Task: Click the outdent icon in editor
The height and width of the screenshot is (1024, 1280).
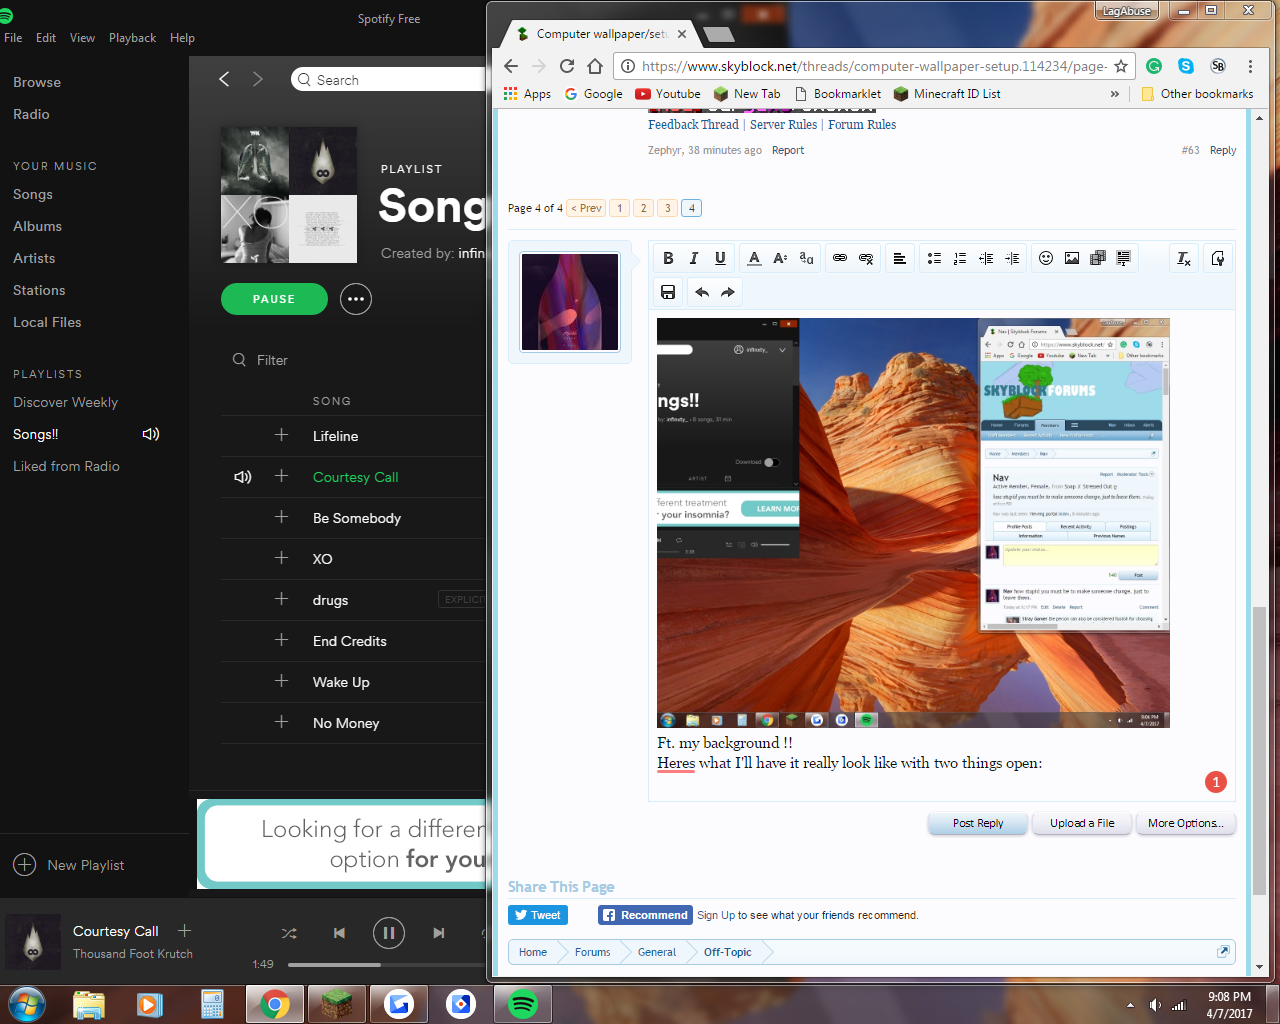Action: [986, 258]
